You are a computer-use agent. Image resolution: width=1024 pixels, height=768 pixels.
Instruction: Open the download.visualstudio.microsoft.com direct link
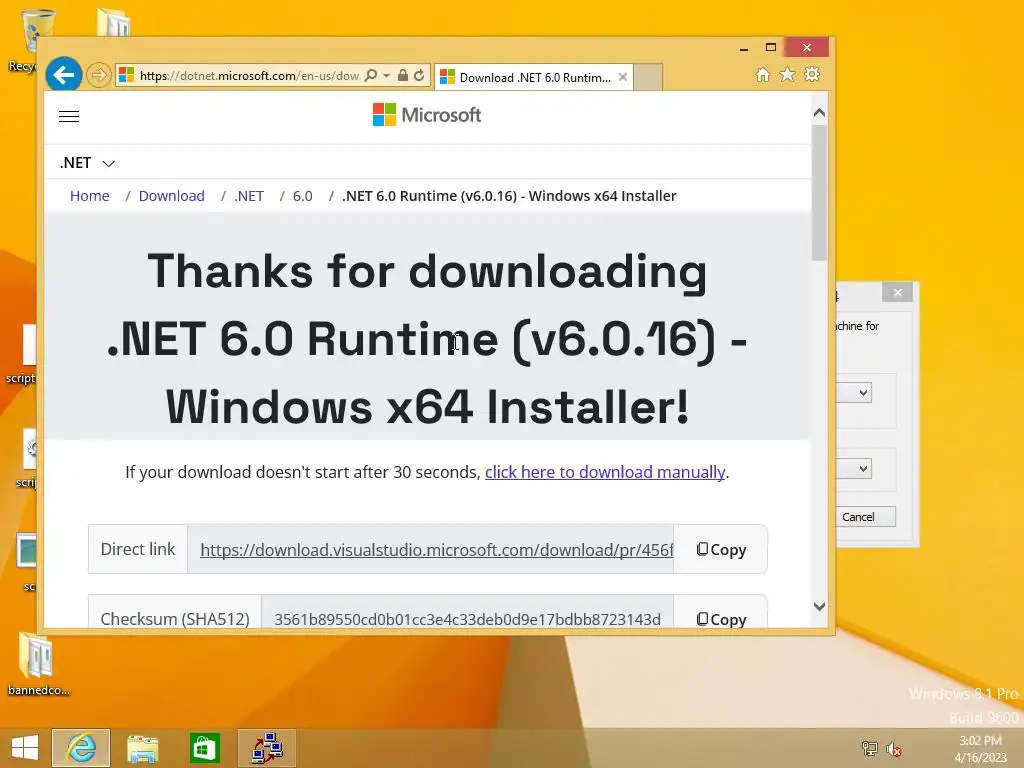436,550
